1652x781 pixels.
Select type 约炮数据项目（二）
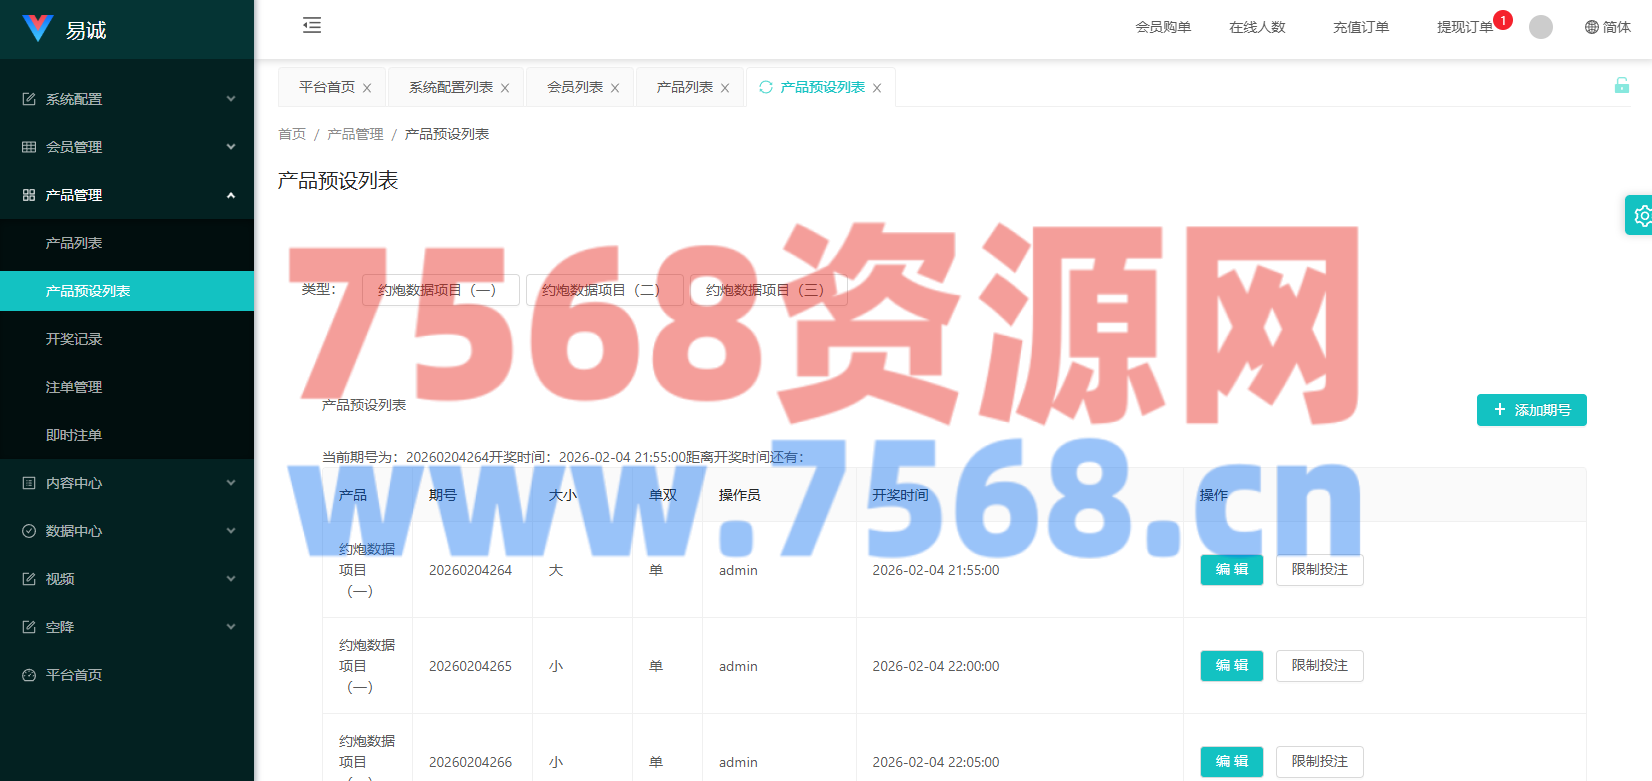pos(604,290)
